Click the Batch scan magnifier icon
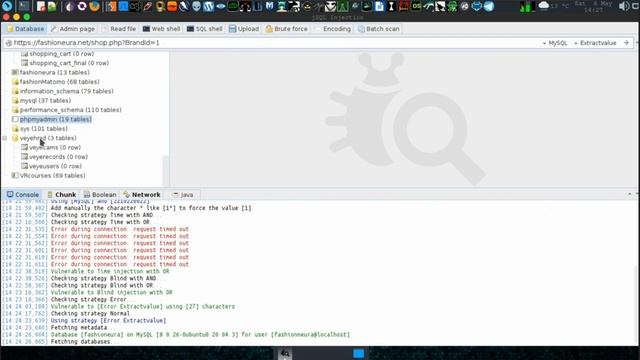 pyautogui.click(x=361, y=29)
